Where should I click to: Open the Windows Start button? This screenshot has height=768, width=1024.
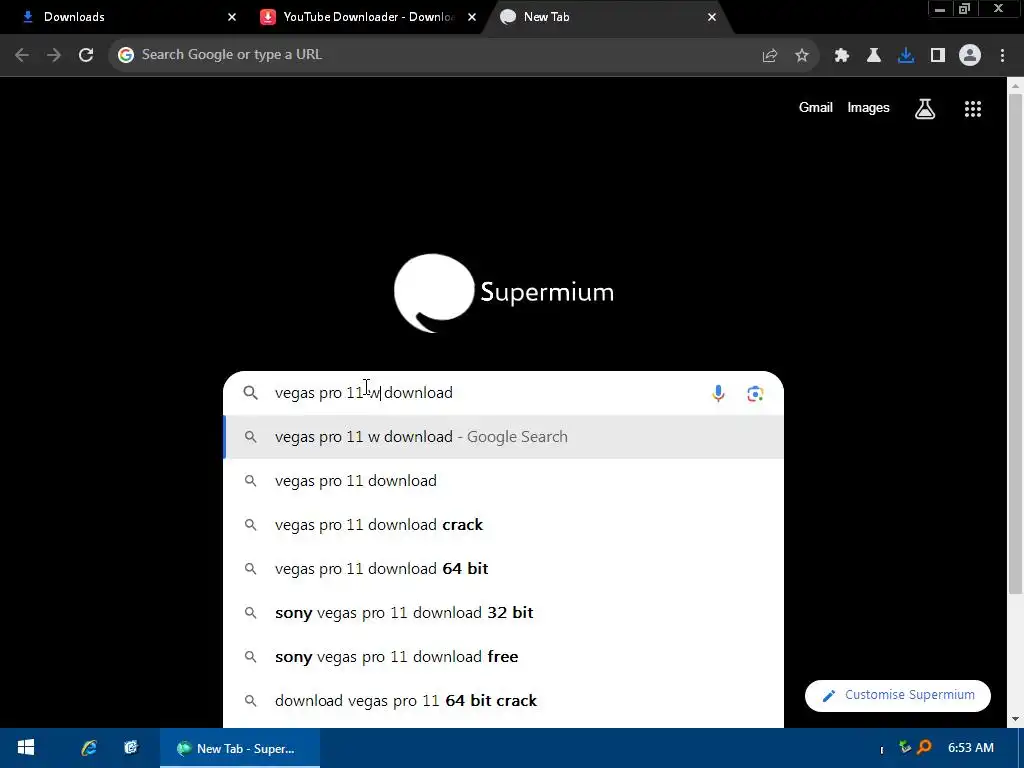pyautogui.click(x=26, y=748)
